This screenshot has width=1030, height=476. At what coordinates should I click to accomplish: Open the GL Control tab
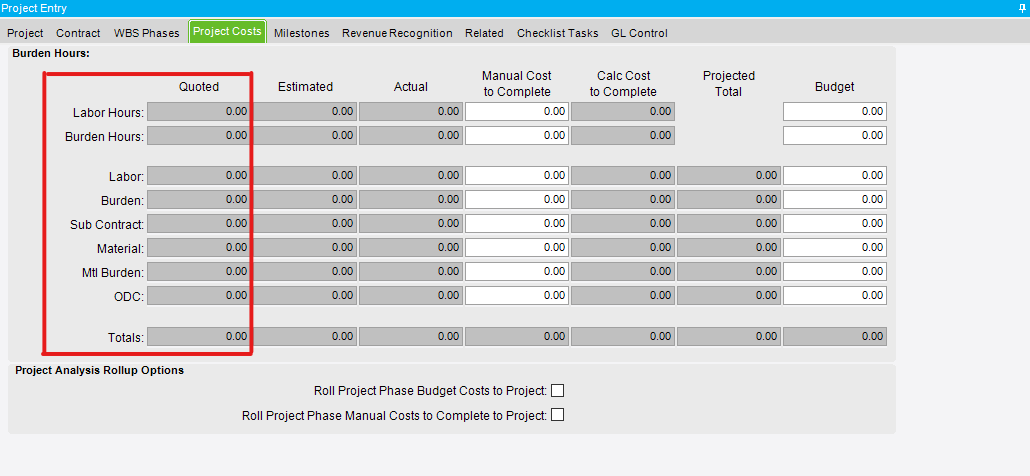(639, 33)
